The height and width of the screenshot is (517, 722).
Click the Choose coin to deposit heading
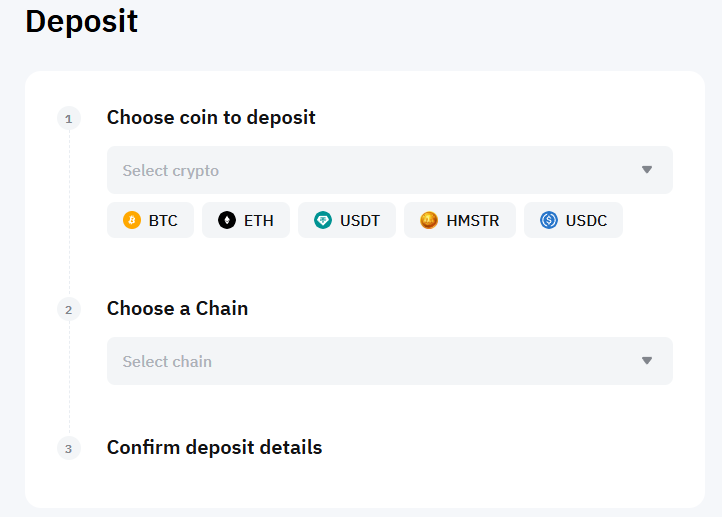tap(211, 118)
